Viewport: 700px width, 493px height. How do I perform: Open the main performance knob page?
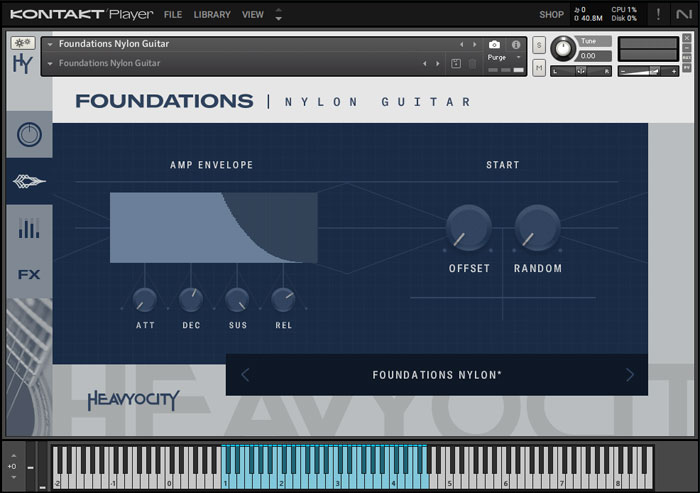pyautogui.click(x=29, y=134)
